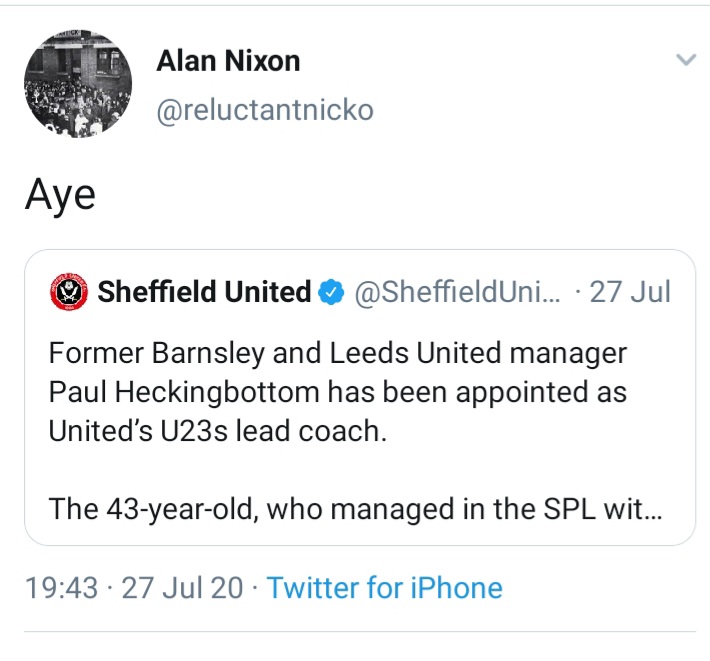Open the Twitter for iPhone source link
710x661 pixels.
385,587
